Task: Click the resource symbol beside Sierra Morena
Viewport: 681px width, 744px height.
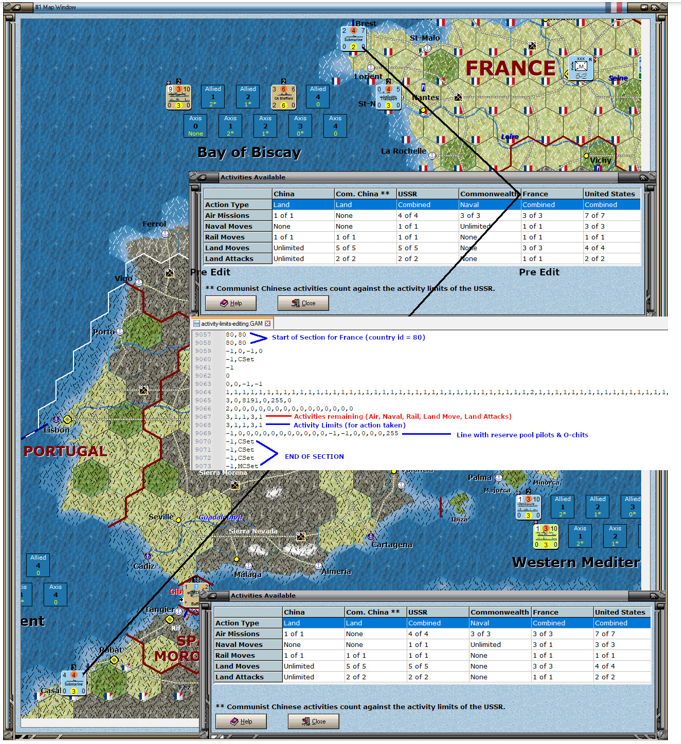Action: (x=234, y=485)
